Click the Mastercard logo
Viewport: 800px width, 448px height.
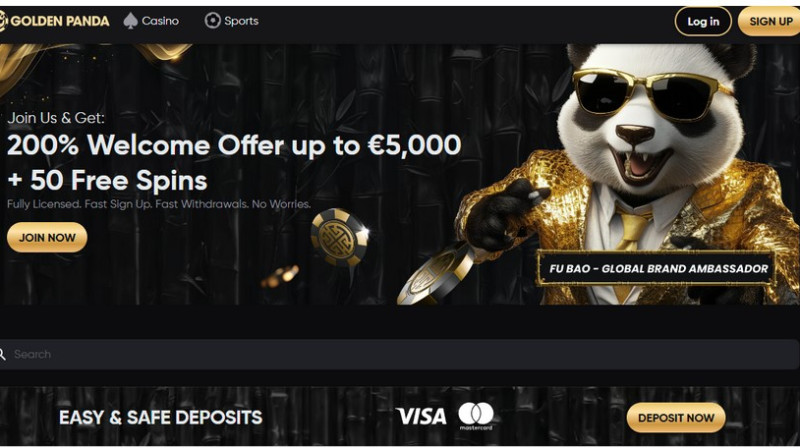[476, 416]
